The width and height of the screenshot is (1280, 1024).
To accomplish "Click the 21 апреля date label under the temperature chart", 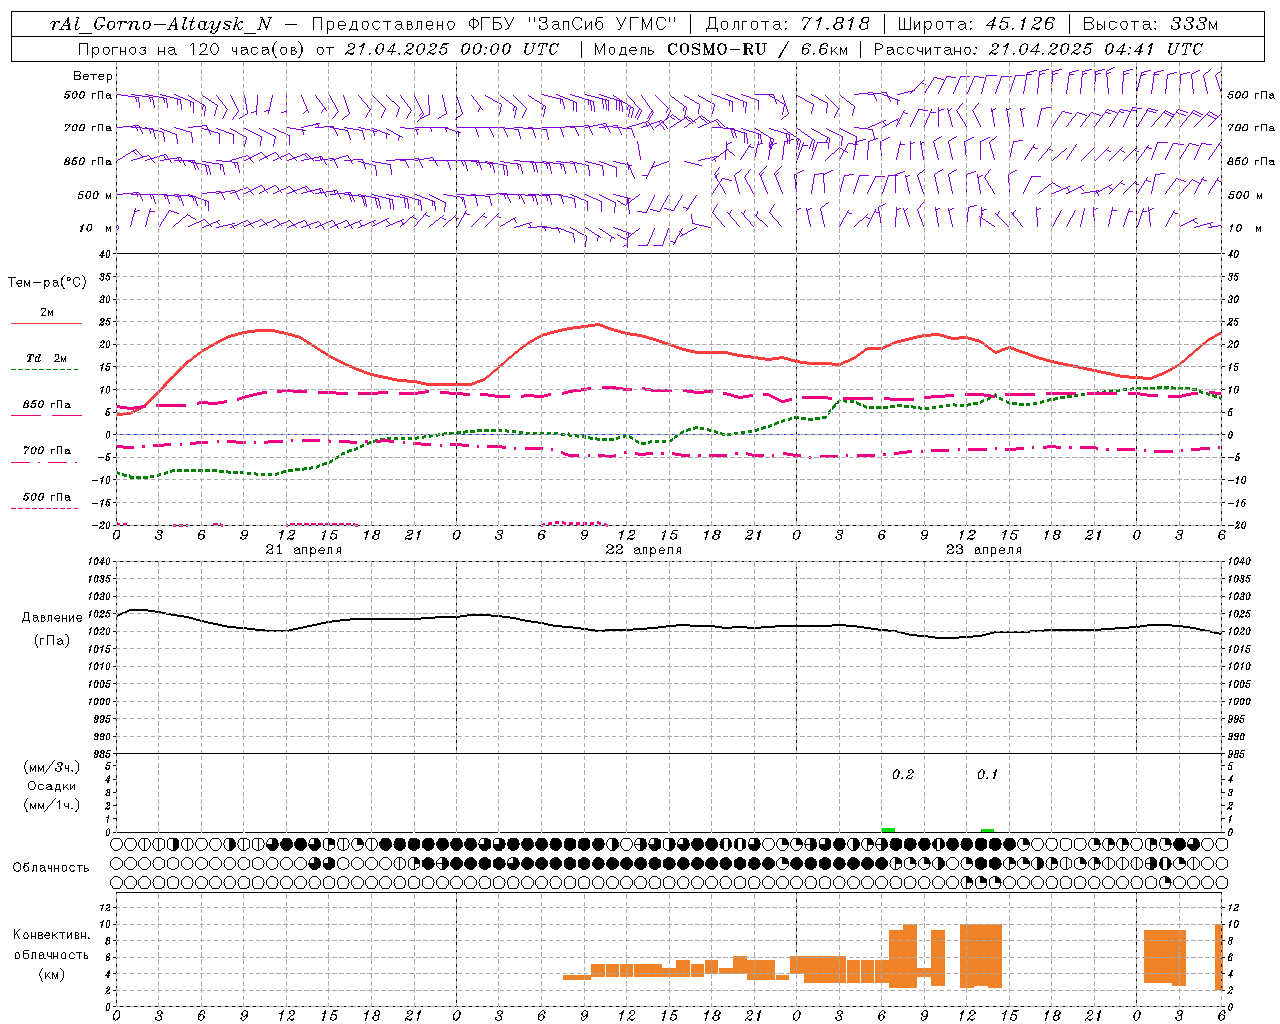I will (304, 549).
